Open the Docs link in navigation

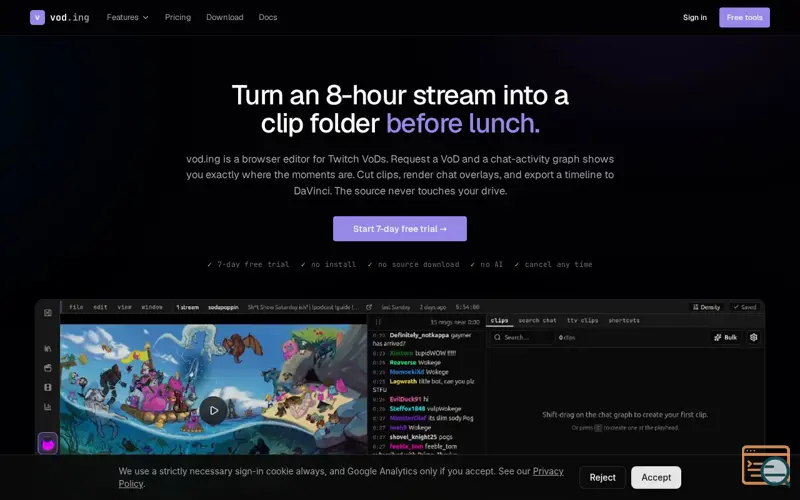point(268,17)
